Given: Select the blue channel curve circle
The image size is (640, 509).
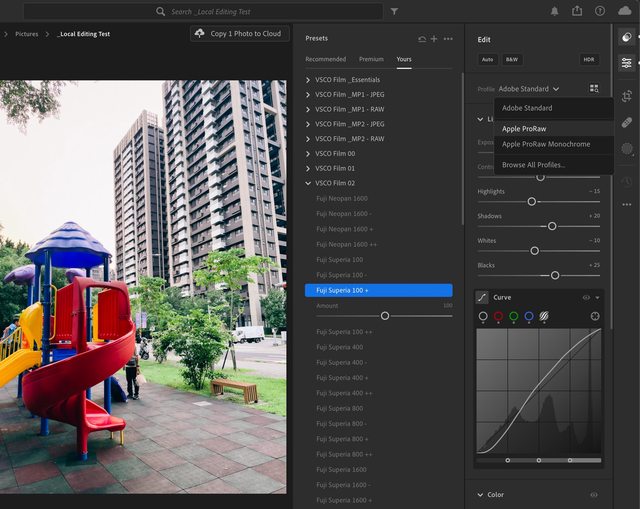Looking at the screenshot, I should click(x=528, y=316).
